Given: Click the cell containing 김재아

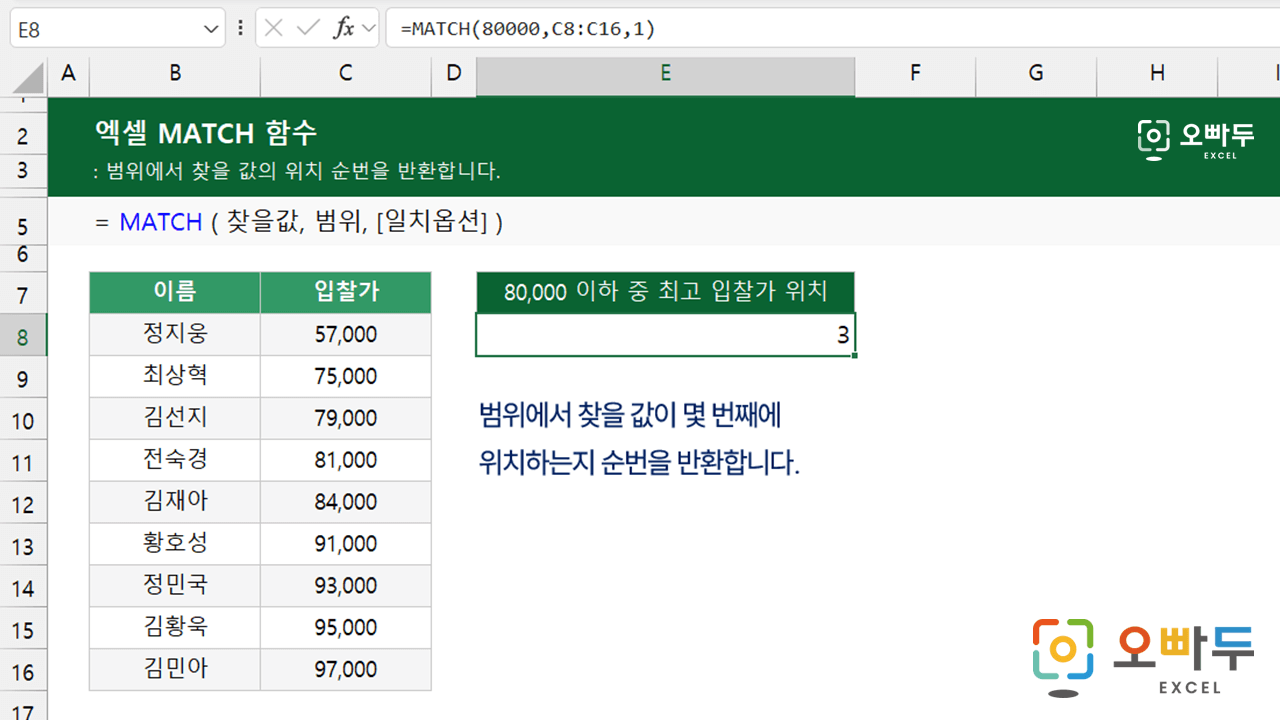Looking at the screenshot, I should 175,502.
